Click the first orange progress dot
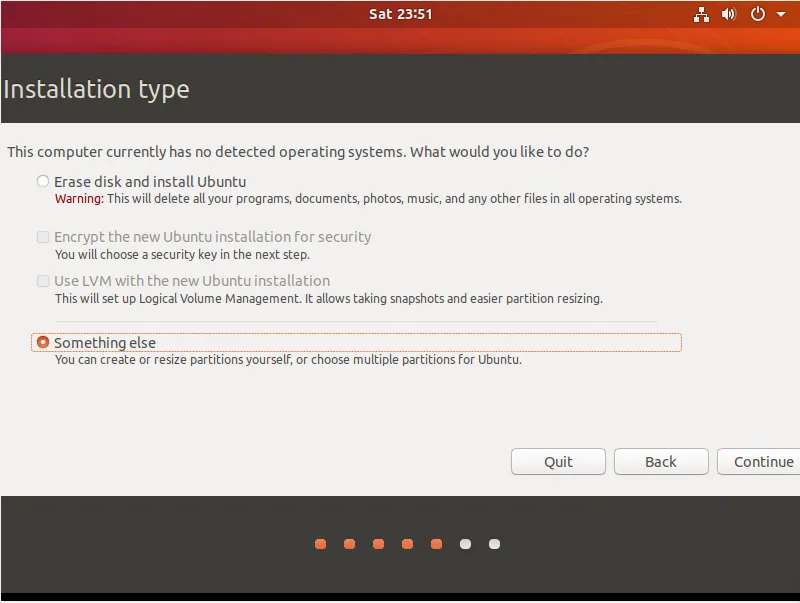 (x=320, y=544)
